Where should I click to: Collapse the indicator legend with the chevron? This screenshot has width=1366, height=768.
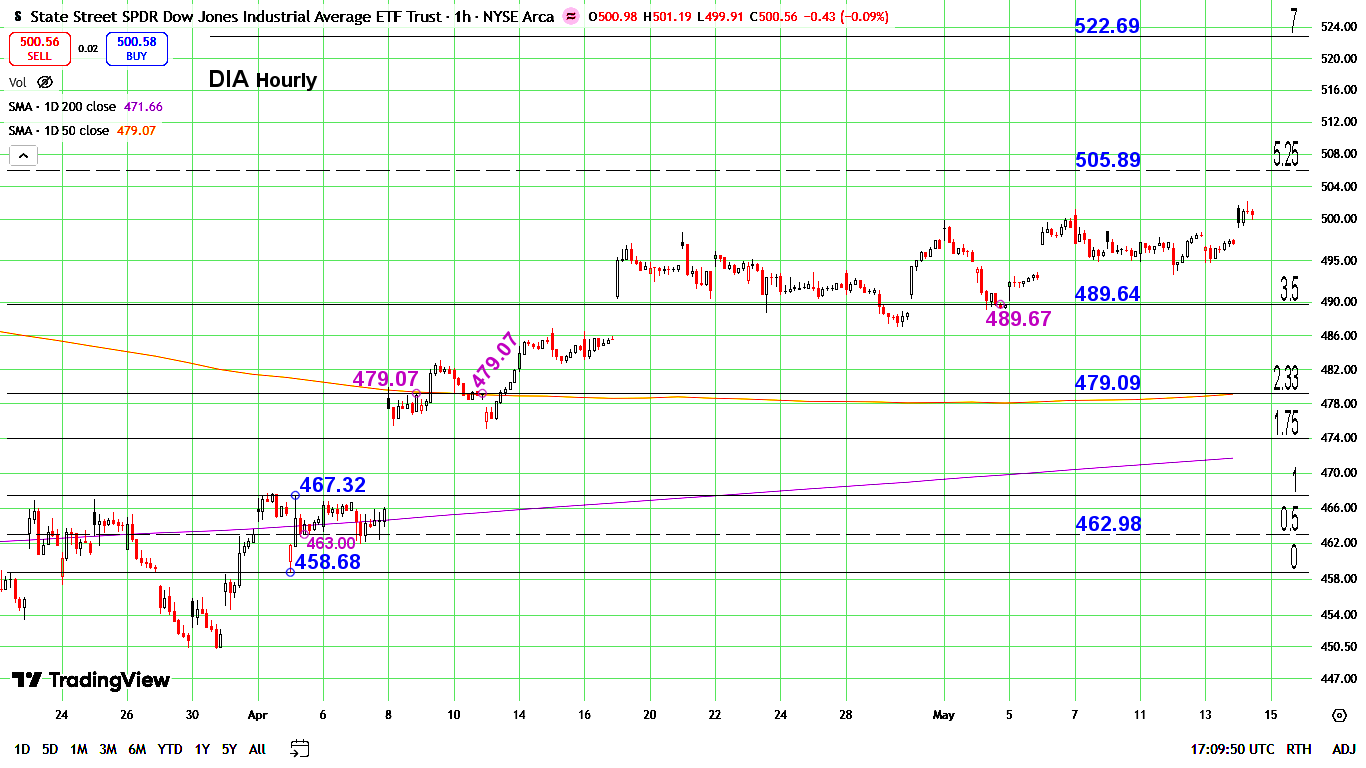[23, 155]
